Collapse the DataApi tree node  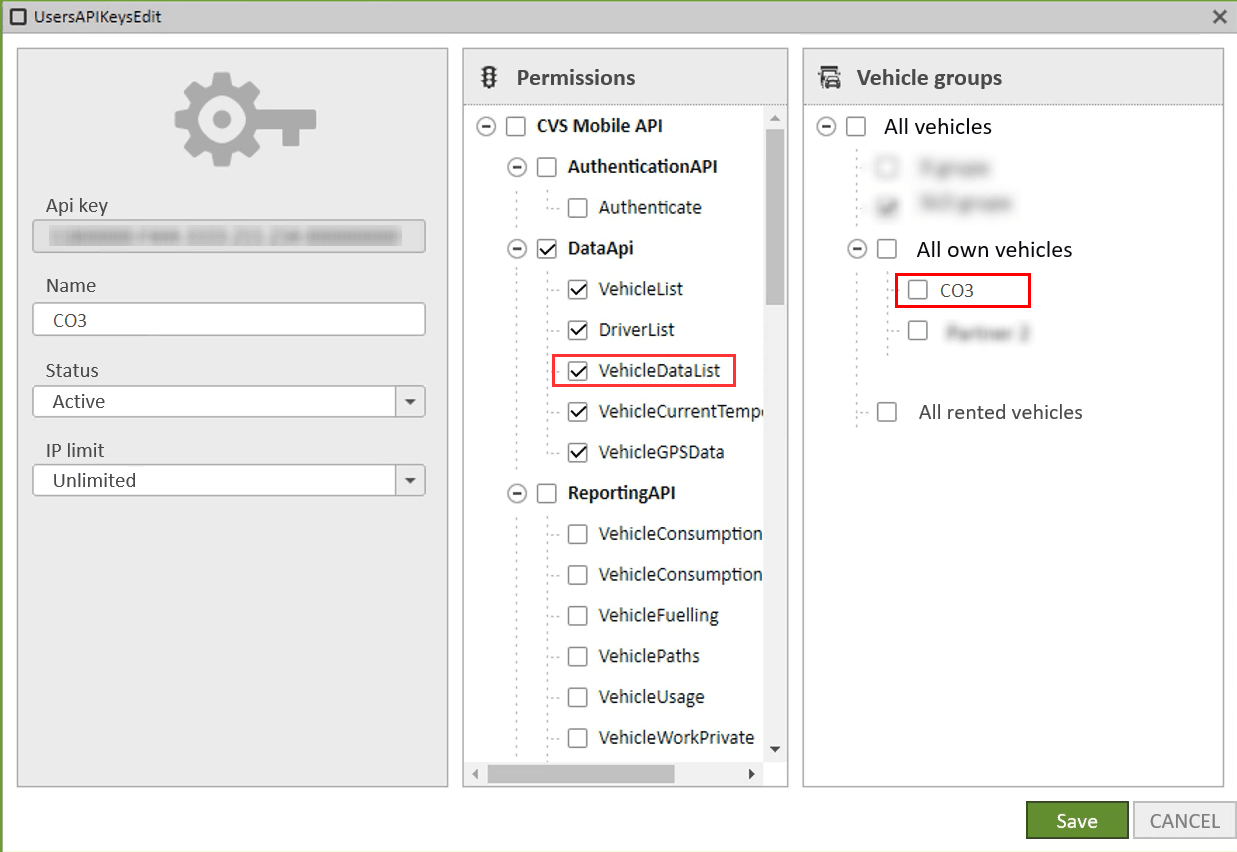pos(517,249)
